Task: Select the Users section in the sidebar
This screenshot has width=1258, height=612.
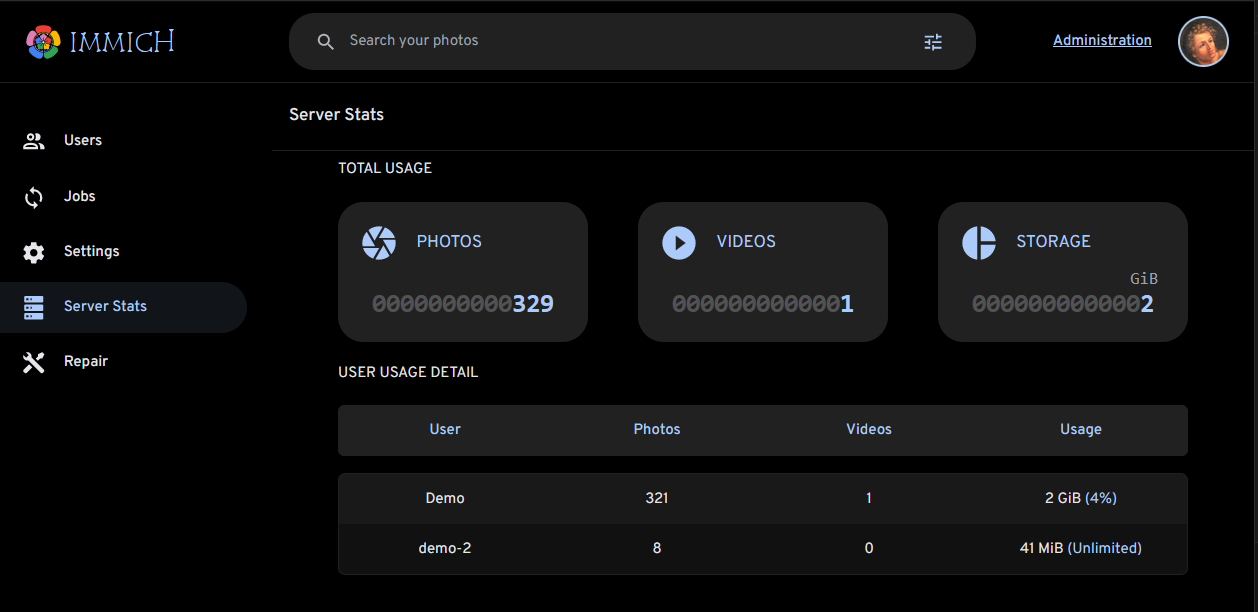Action: pos(82,140)
